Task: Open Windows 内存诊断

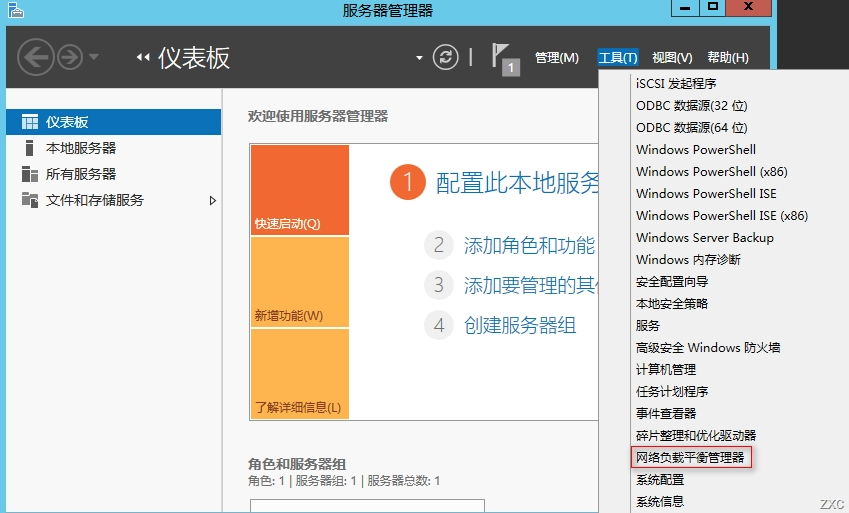Action: pos(688,259)
